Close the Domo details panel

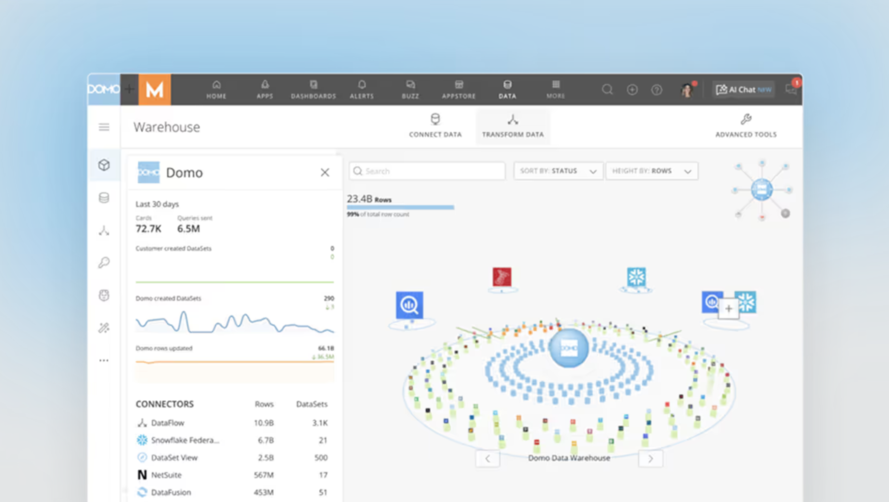pyautogui.click(x=325, y=172)
